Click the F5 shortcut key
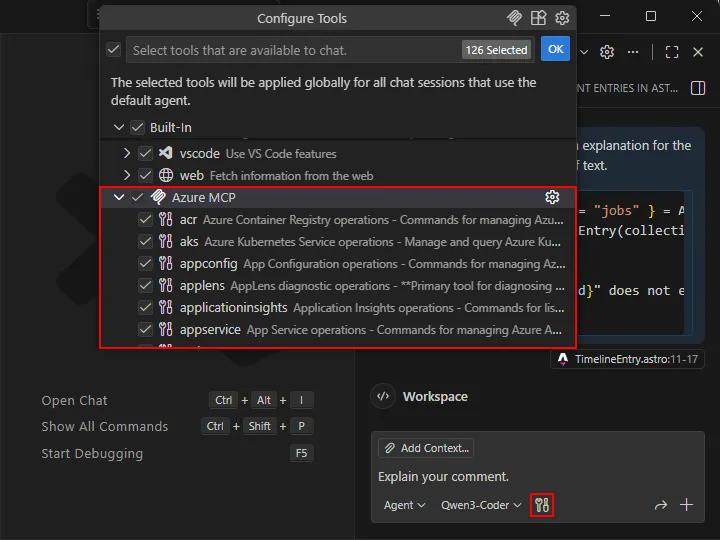The width and height of the screenshot is (720, 540). pyautogui.click(x=301, y=453)
